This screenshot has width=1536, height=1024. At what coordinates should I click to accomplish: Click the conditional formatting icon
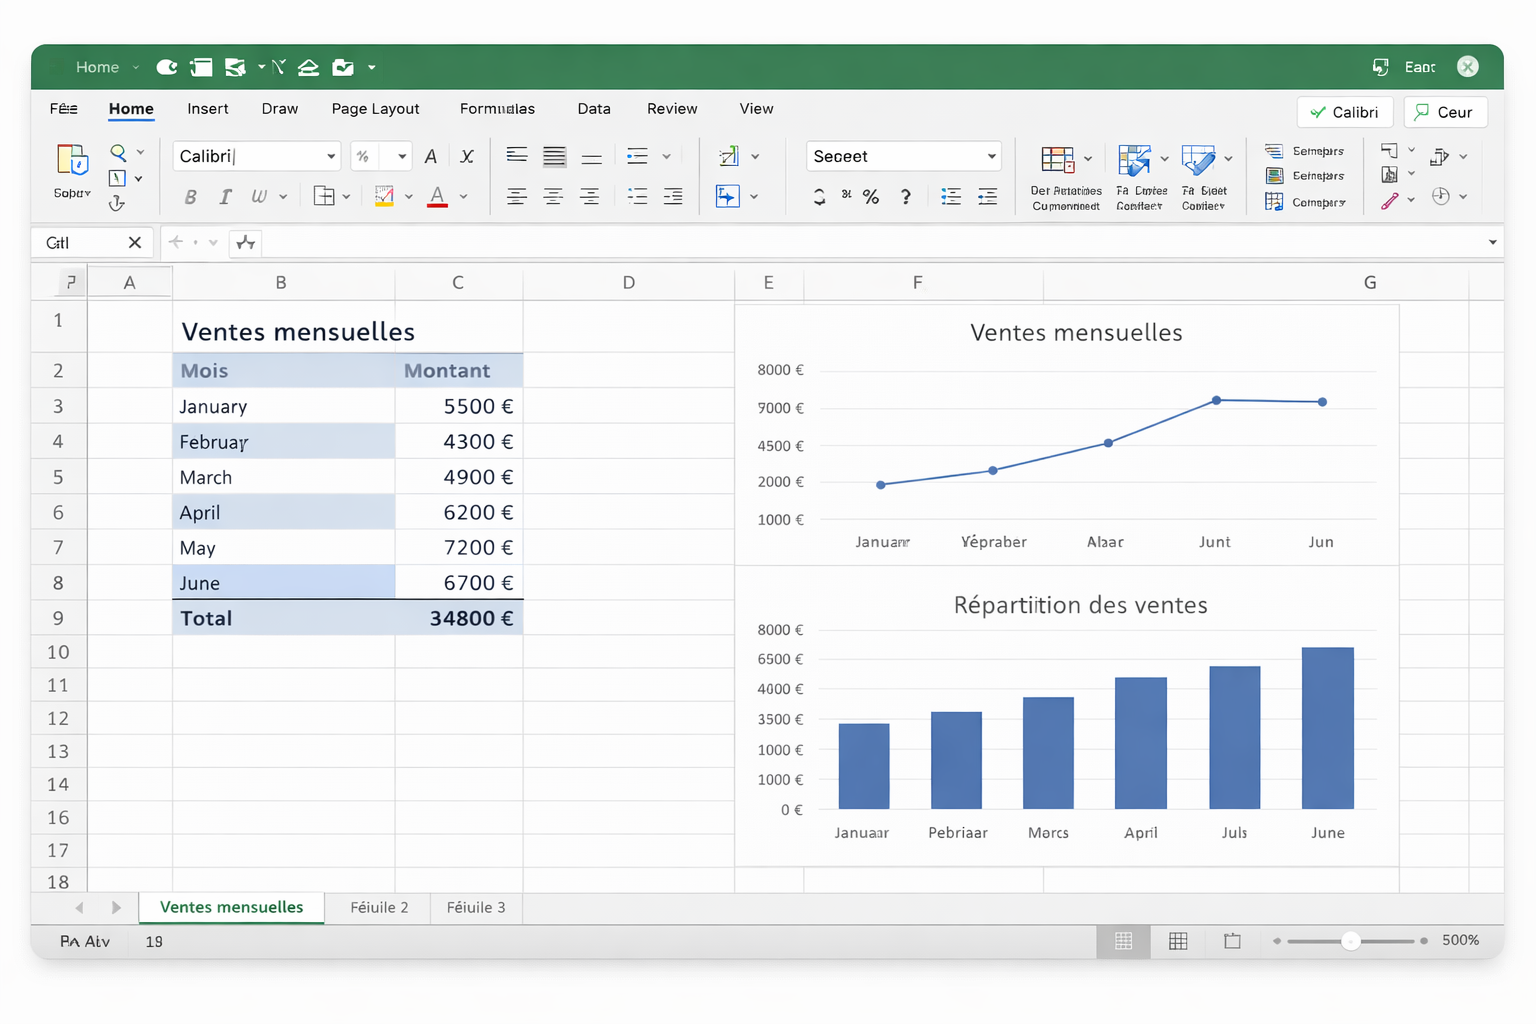pos(1057,161)
